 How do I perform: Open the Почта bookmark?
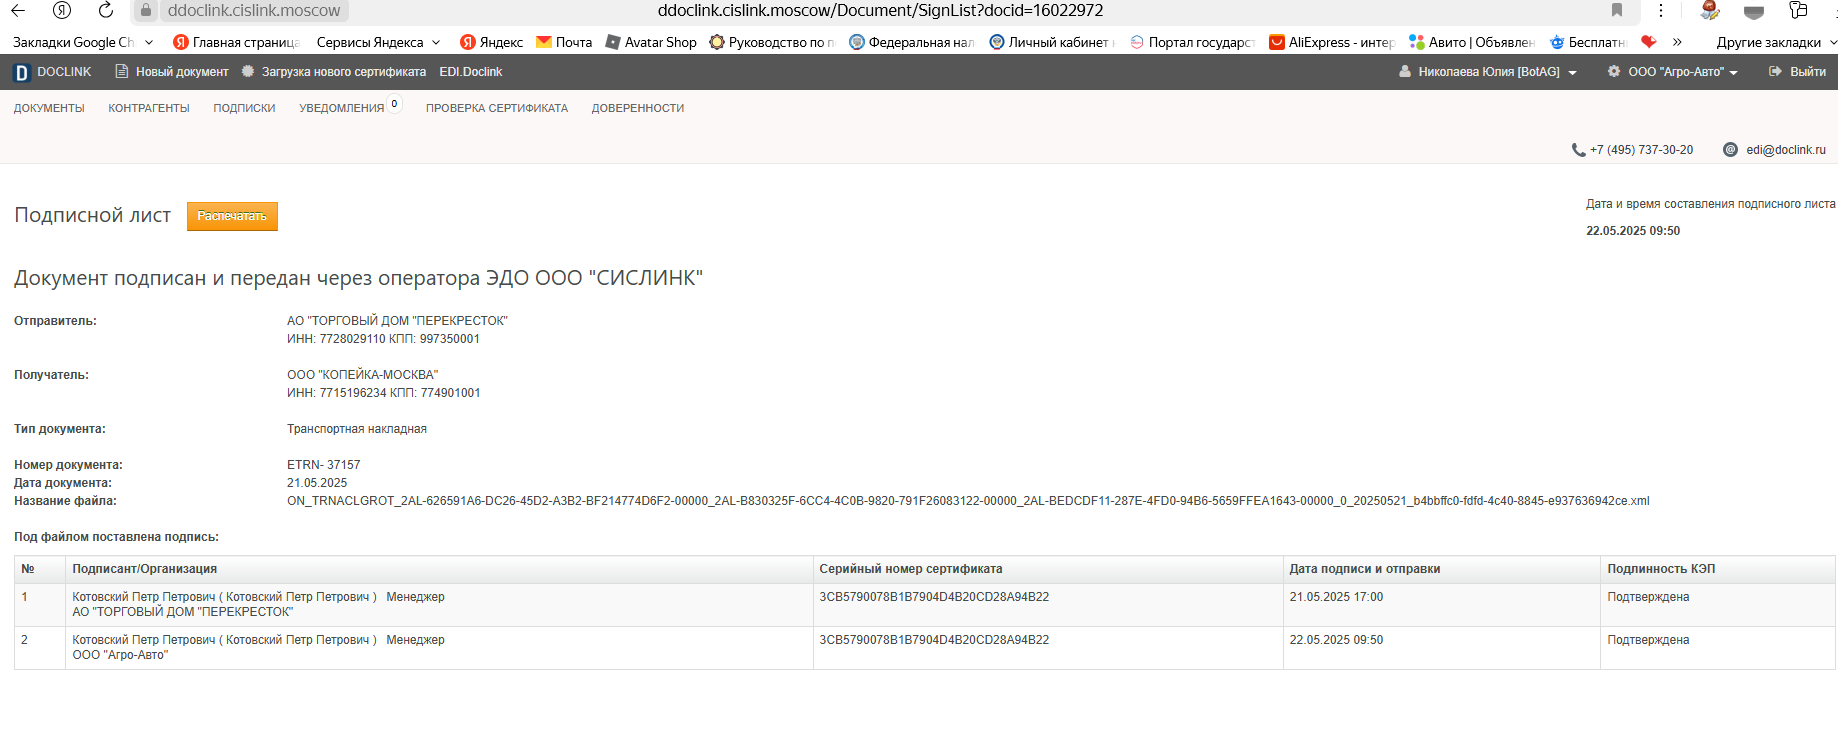tap(564, 42)
